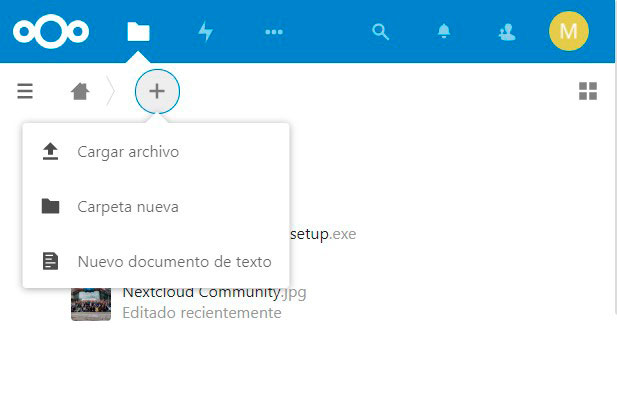
Task: Open the notifications bell icon
Action: point(444,31)
